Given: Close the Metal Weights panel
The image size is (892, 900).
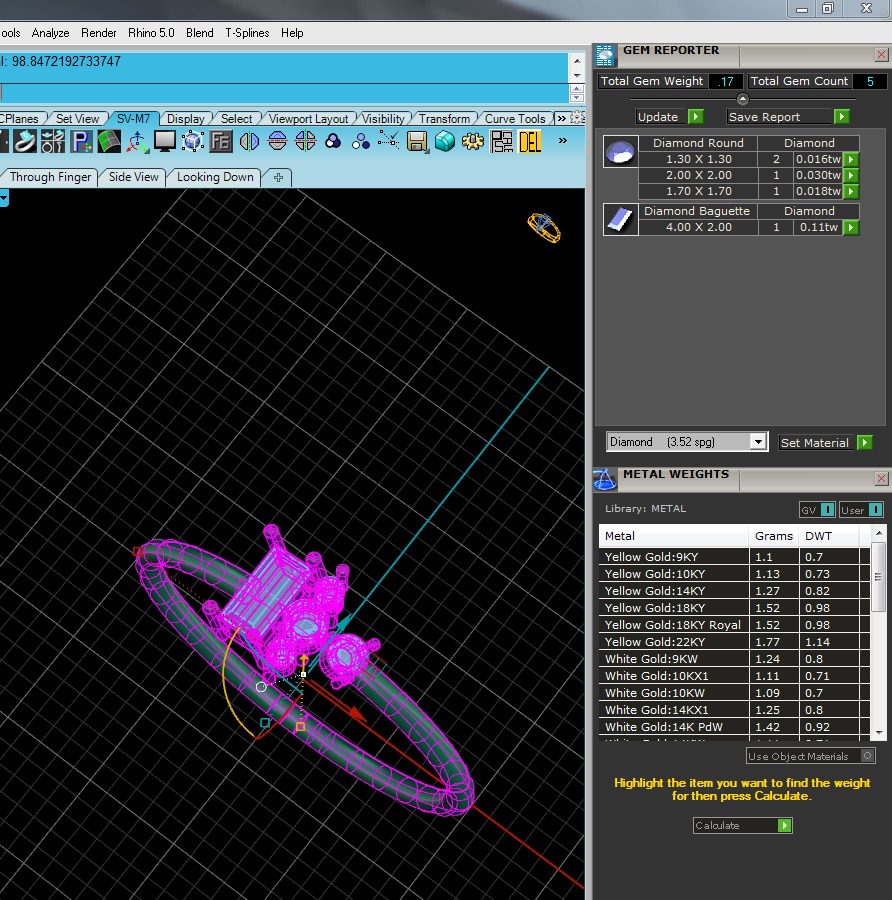Looking at the screenshot, I should coord(882,479).
